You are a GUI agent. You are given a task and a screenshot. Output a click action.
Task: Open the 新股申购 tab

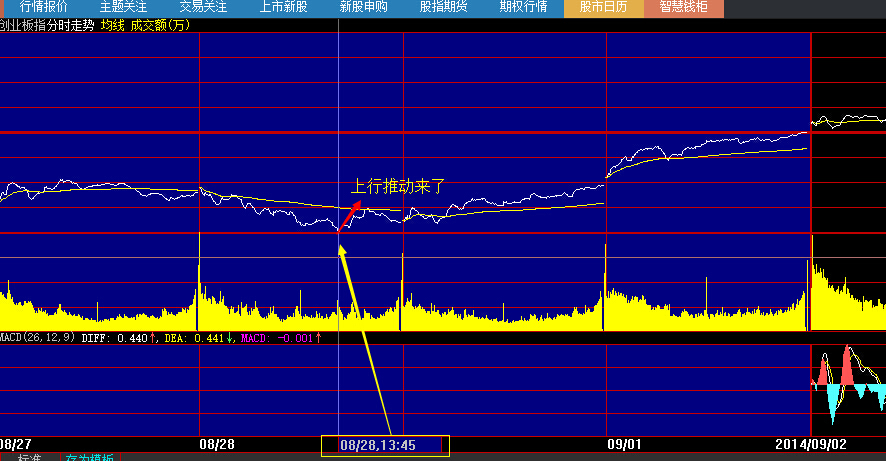pyautogui.click(x=363, y=8)
